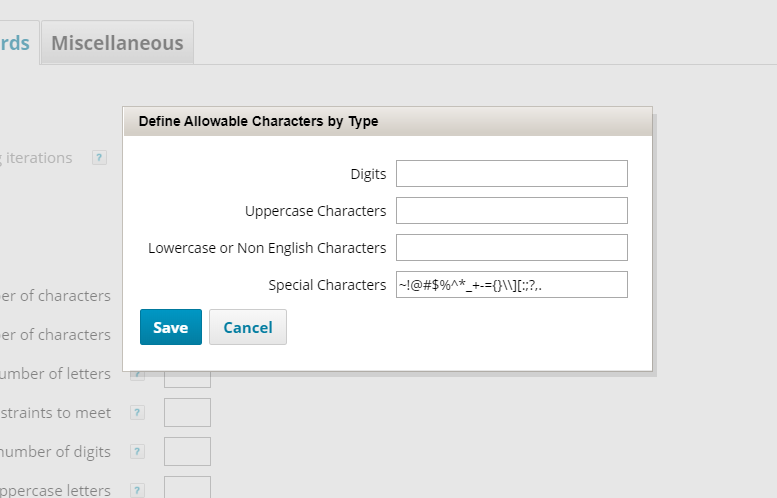Select the partially visible tab ending in 'rds'
Screen dimensions: 777x498
(15, 43)
